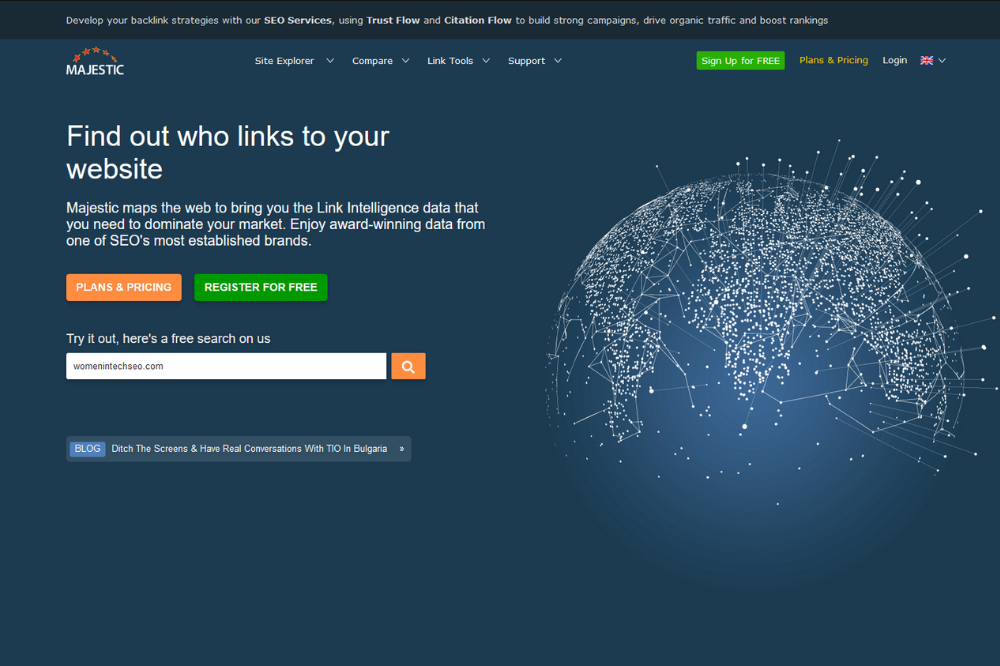Expand the Site Explorer dropdown chevron

coord(330,61)
